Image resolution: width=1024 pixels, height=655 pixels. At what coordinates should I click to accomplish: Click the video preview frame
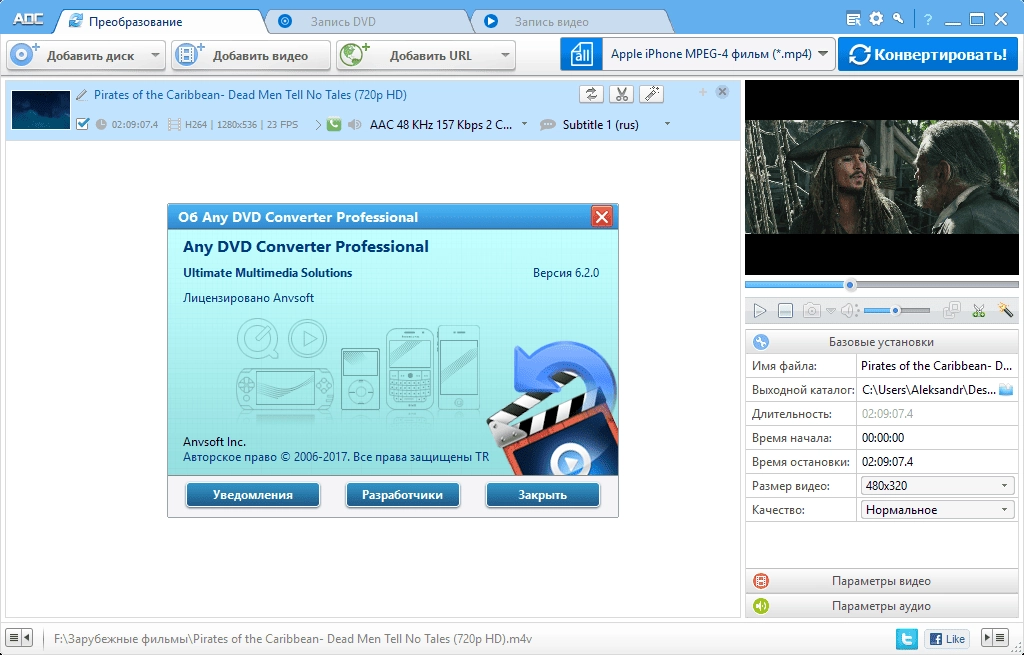click(882, 178)
